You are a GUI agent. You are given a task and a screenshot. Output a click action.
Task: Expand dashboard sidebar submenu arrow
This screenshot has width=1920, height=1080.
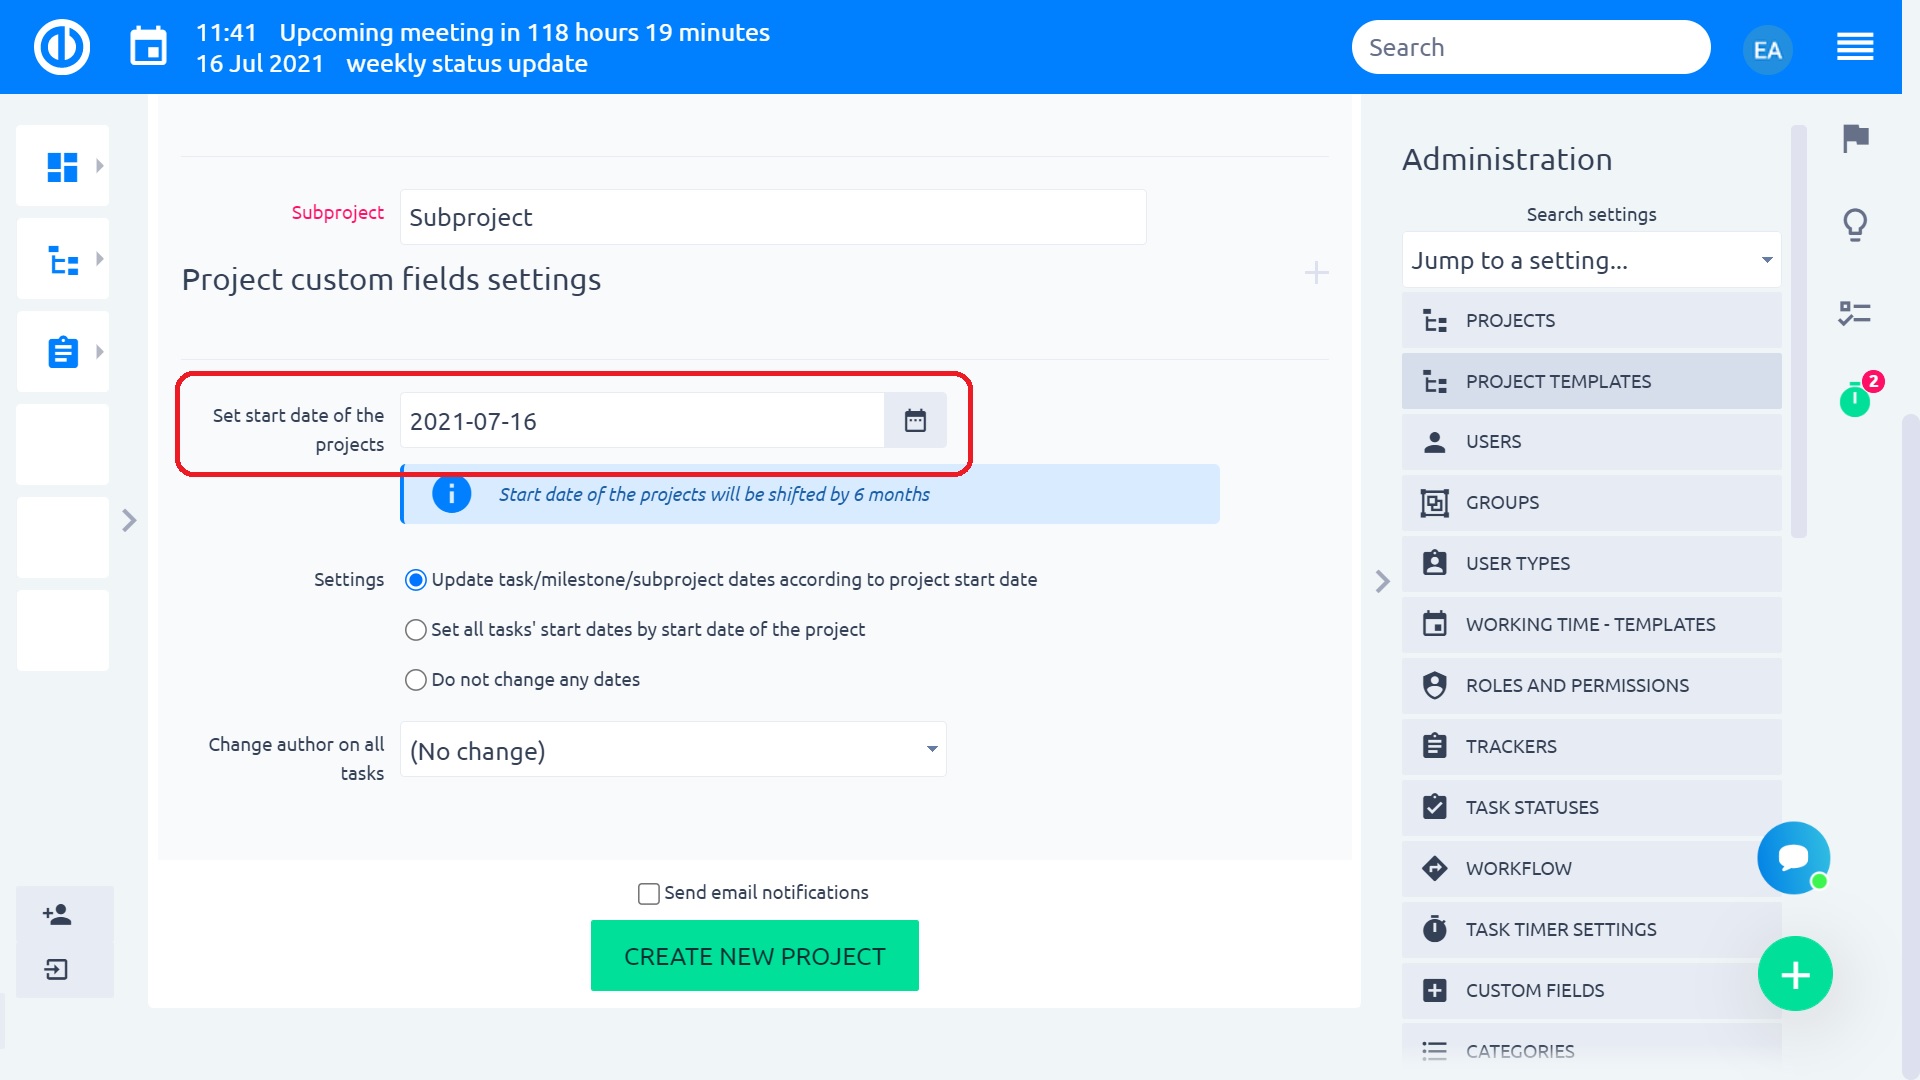click(x=99, y=166)
